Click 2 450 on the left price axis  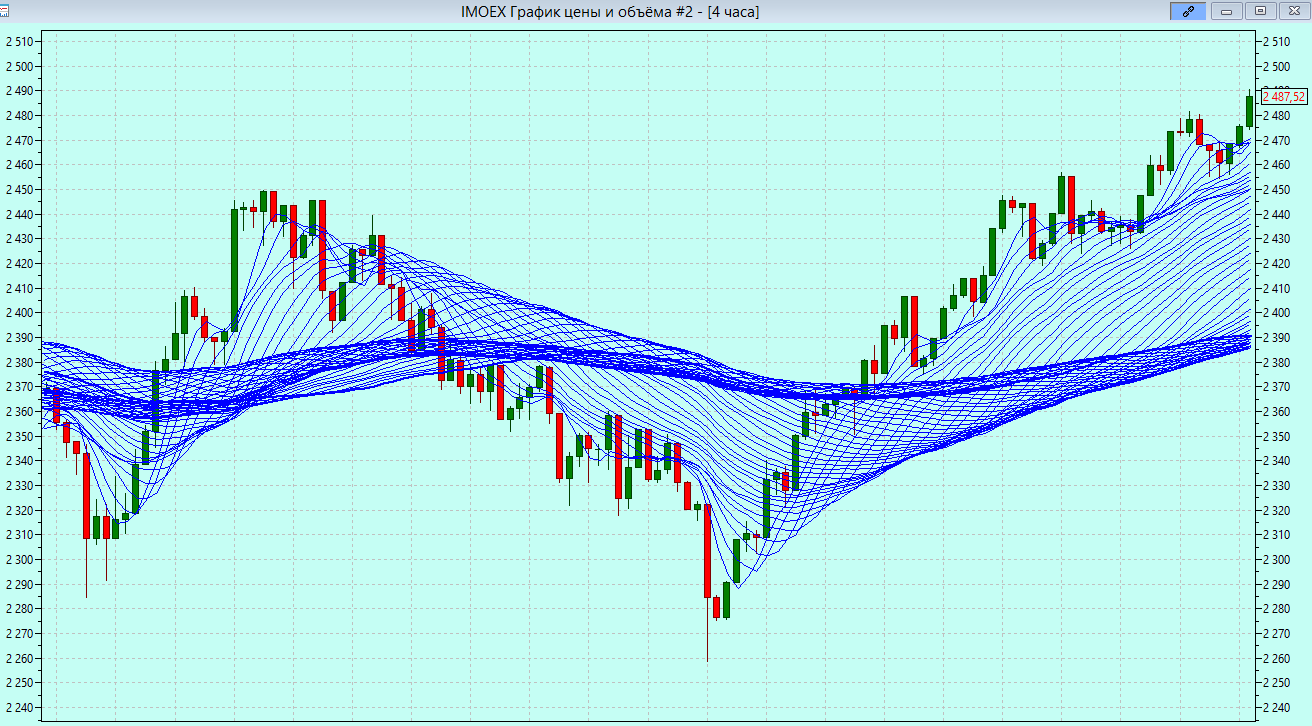pos(20,190)
